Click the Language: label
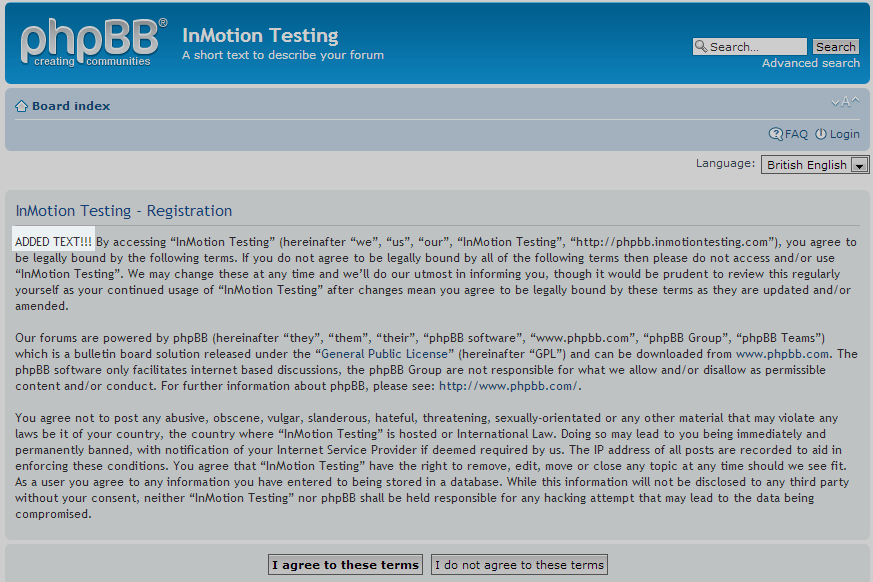This screenshot has height=582, width=873. click(725, 163)
